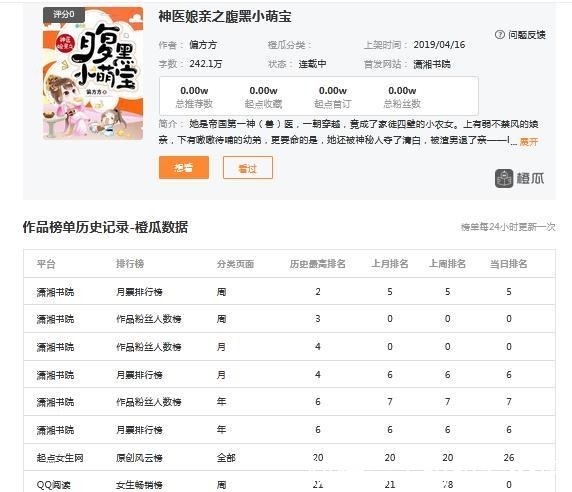Open author name 偏方方
Screen dimensions: 572x492
[x=203, y=45]
